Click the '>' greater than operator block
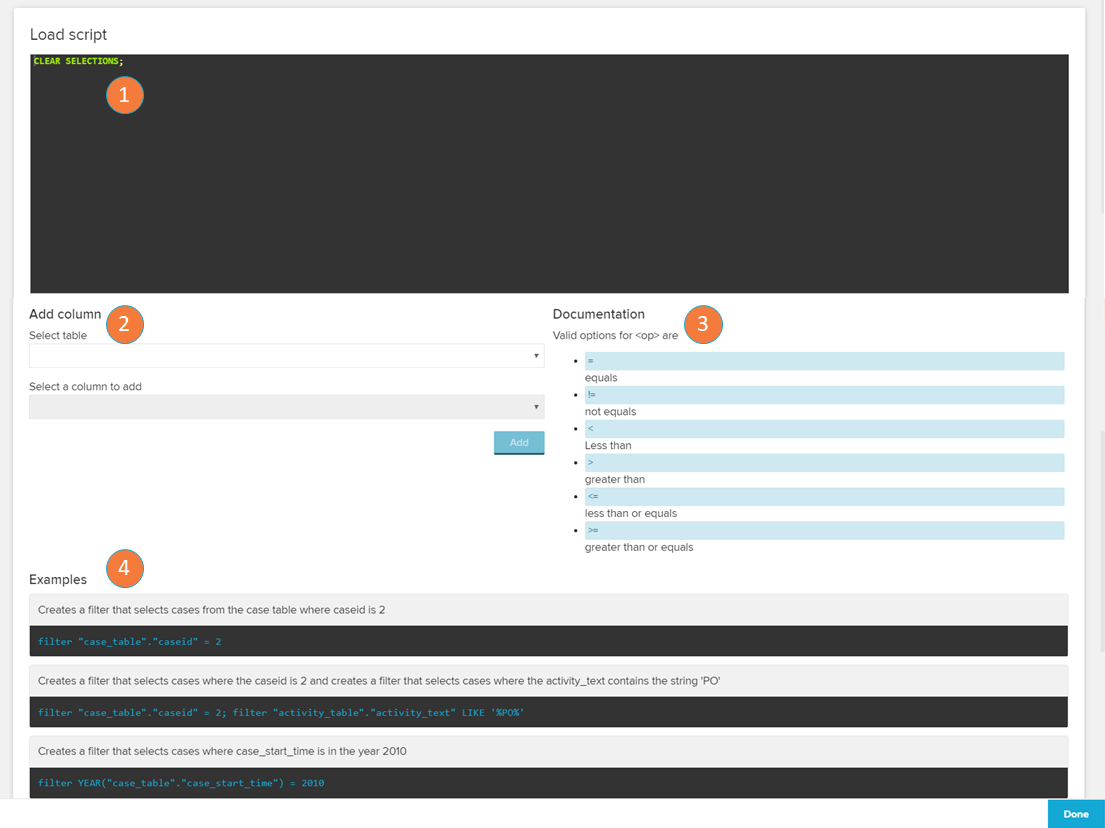 tap(824, 463)
